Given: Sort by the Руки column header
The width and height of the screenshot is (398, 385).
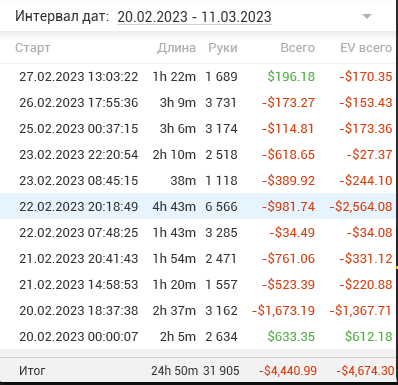Looking at the screenshot, I should click(223, 48).
